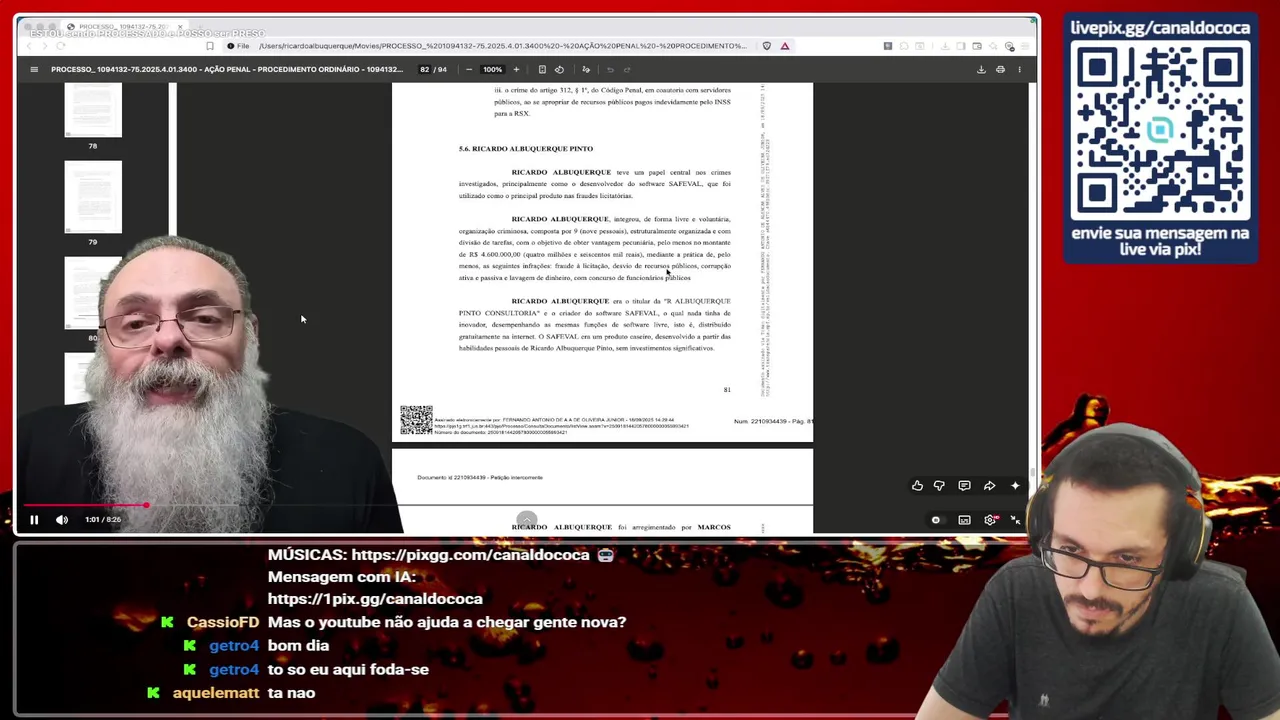Click the 'bom dia' chat message
The height and width of the screenshot is (720, 1280).
pos(298,646)
